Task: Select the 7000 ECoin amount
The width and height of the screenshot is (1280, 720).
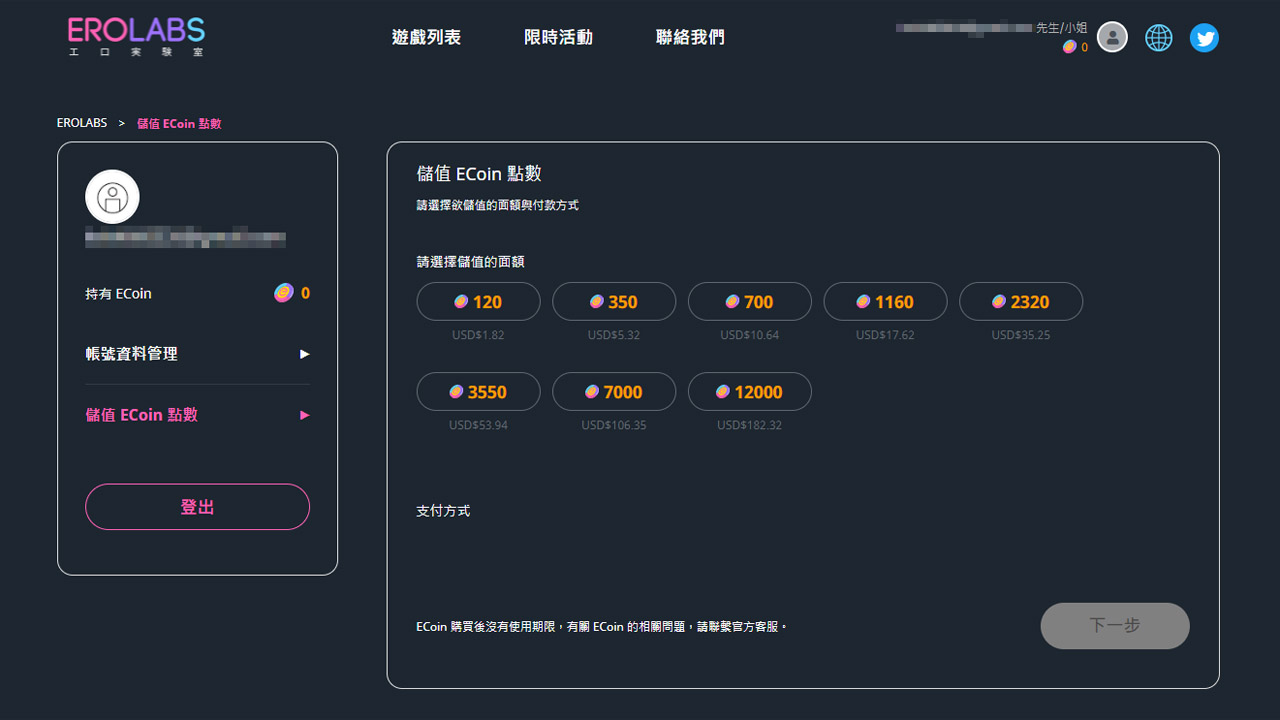Action: coord(614,392)
